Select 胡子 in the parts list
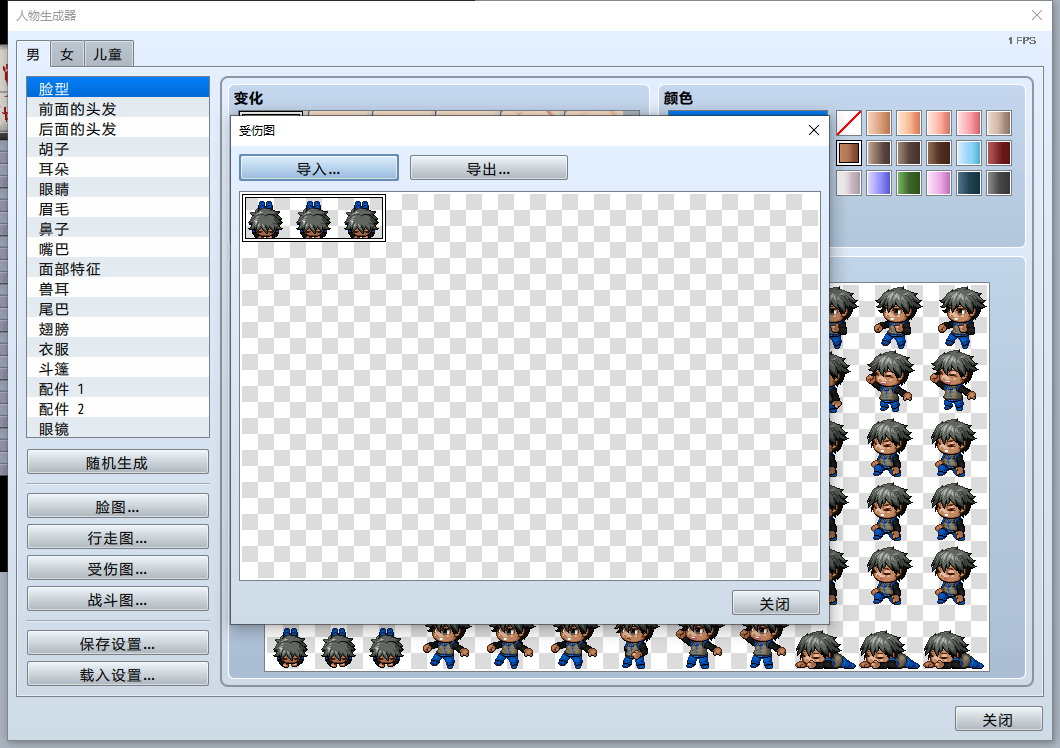The width and height of the screenshot is (1060, 748). pyautogui.click(x=118, y=148)
